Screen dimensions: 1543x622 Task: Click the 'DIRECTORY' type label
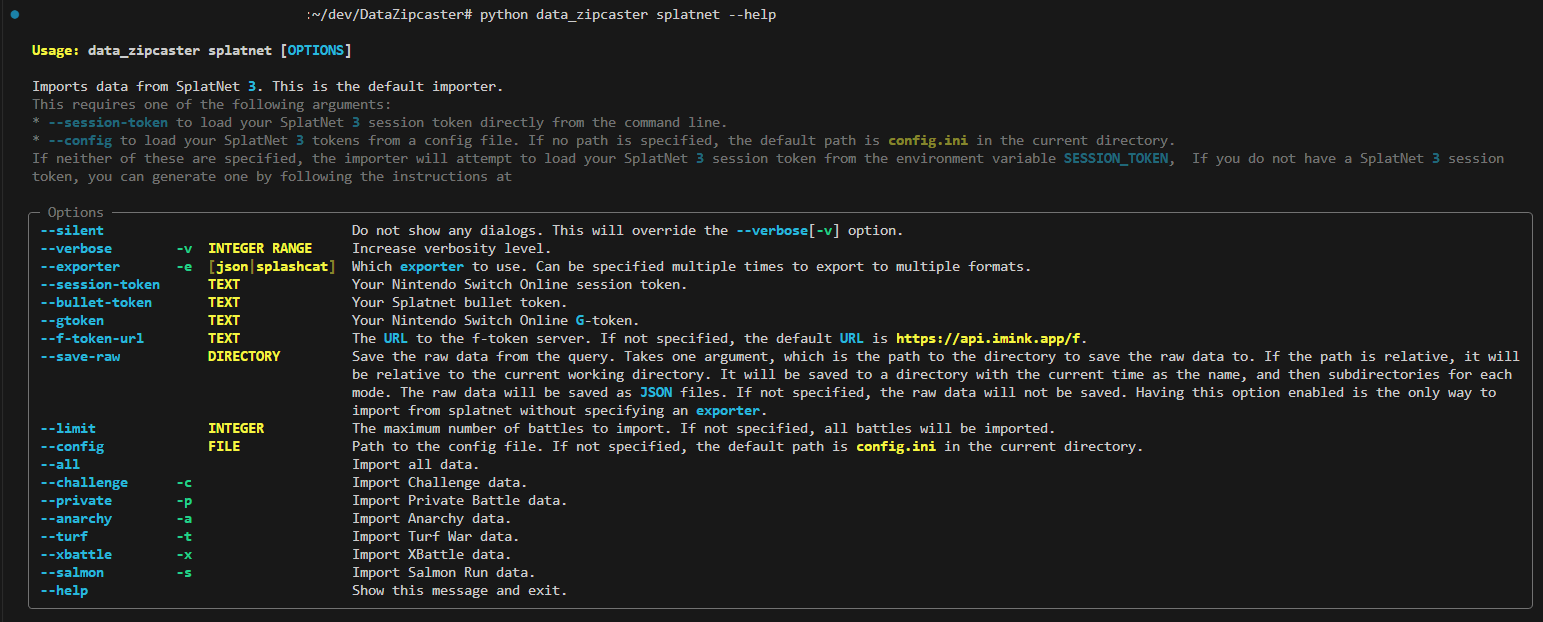pyautogui.click(x=244, y=357)
